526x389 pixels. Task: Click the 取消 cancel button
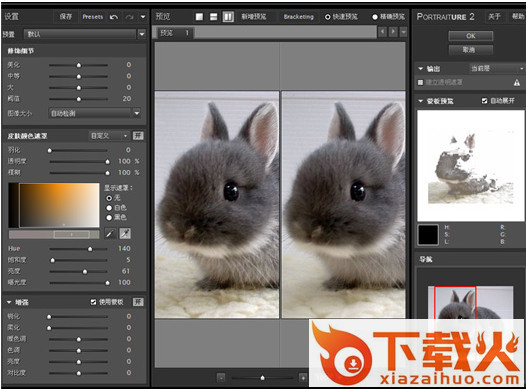point(471,50)
